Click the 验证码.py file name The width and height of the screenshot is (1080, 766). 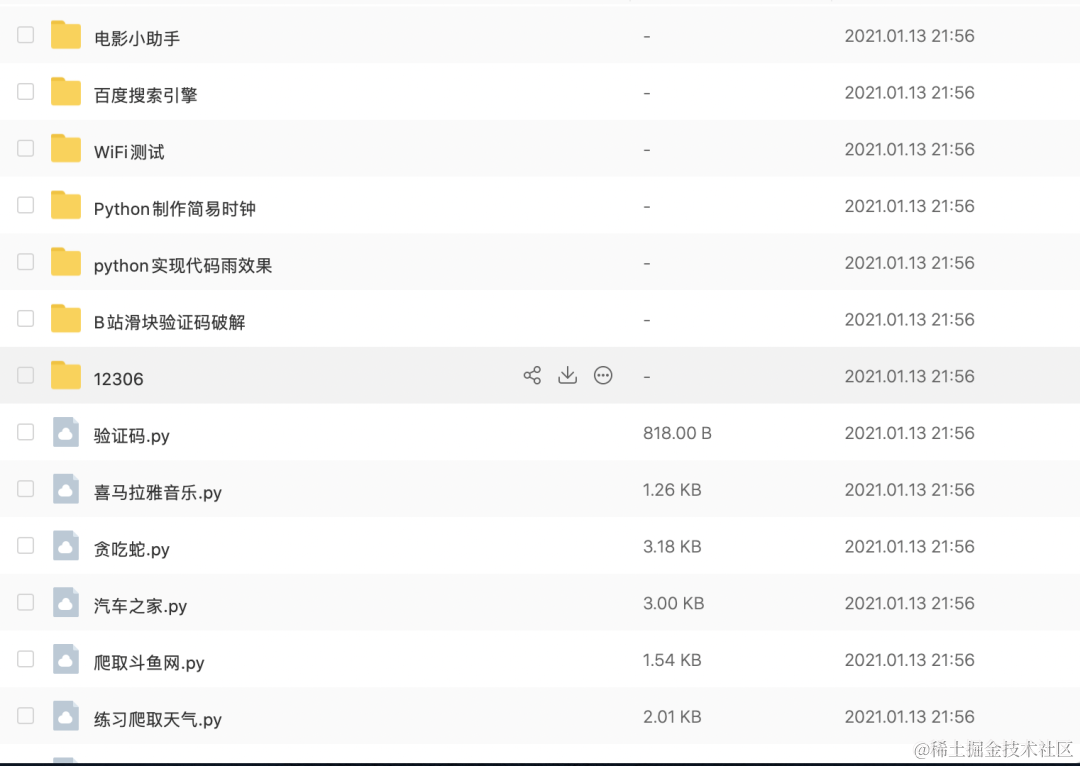click(132, 436)
